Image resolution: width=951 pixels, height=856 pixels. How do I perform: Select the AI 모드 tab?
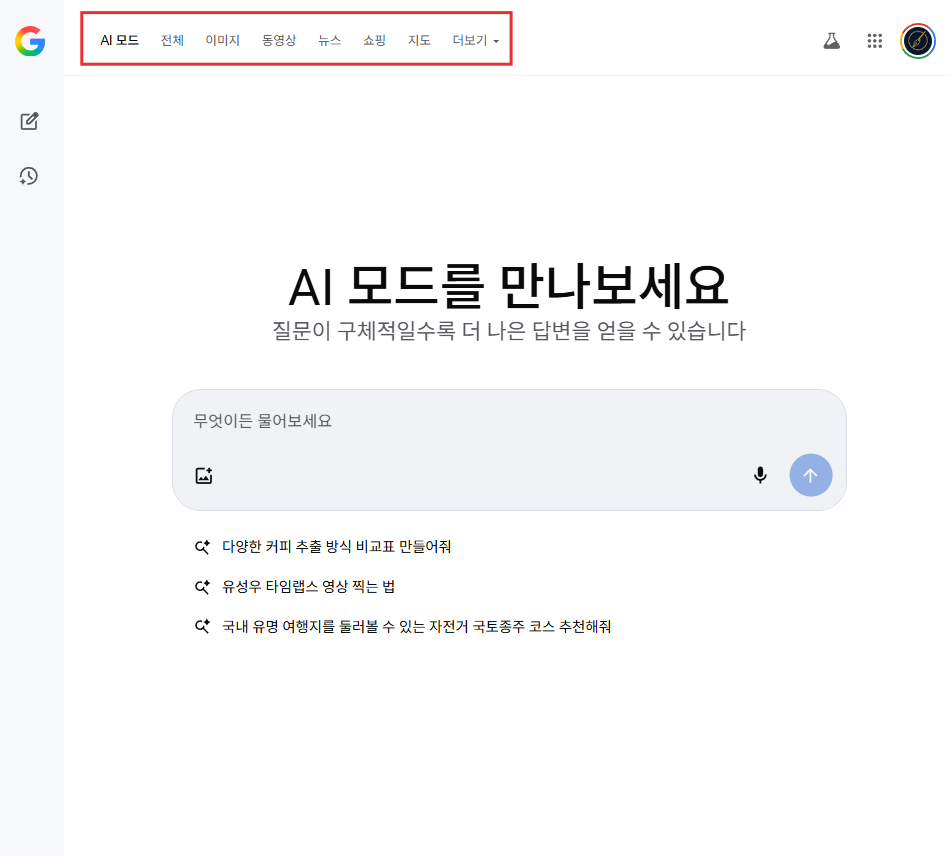120,41
